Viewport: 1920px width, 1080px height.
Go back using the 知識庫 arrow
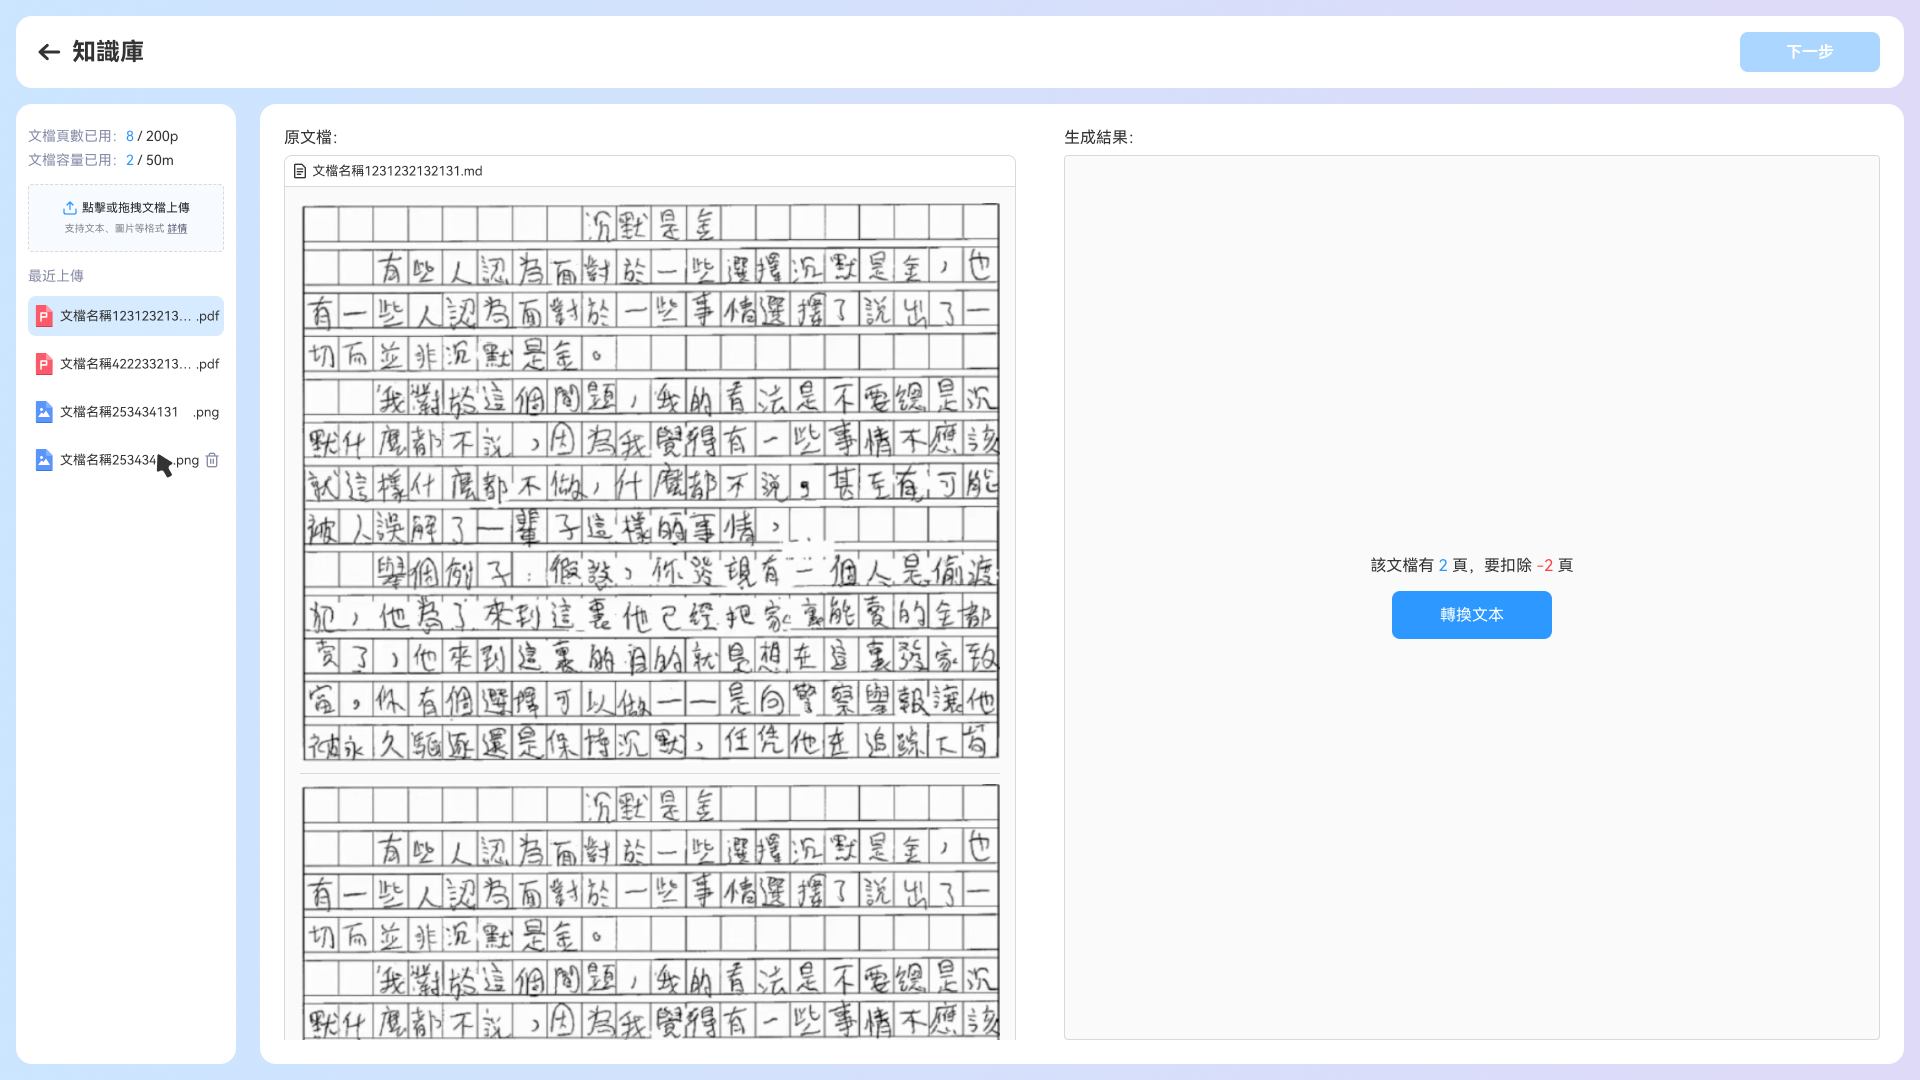(49, 52)
